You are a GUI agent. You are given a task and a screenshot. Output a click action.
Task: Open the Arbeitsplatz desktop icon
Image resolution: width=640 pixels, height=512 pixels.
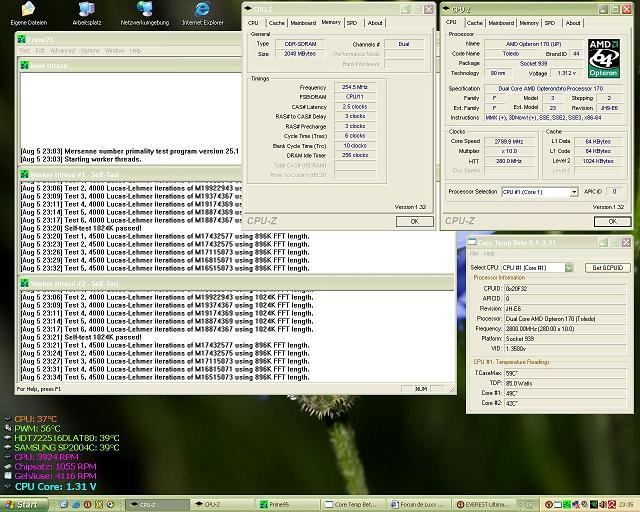click(x=87, y=11)
